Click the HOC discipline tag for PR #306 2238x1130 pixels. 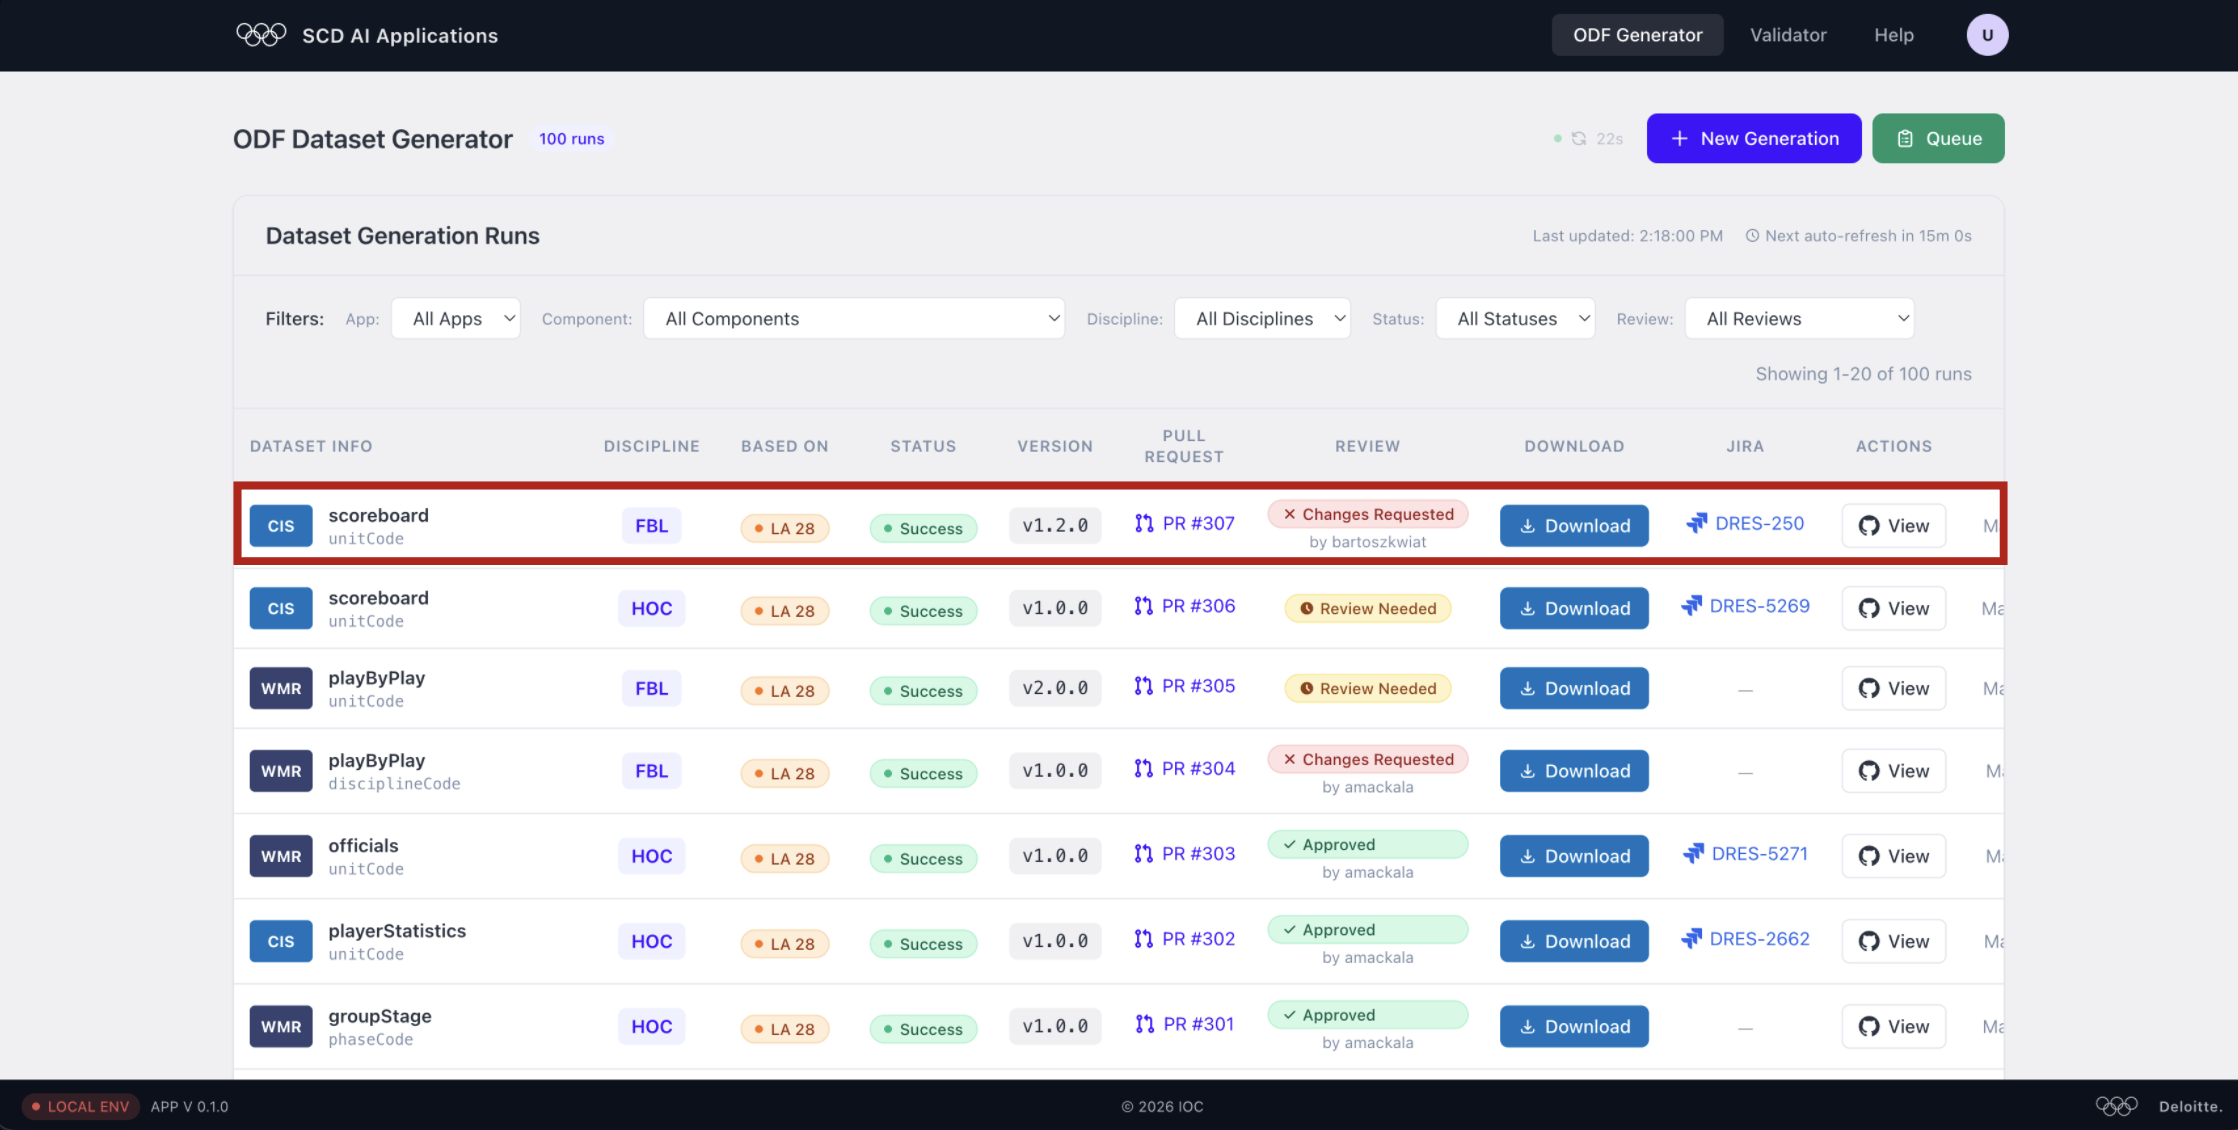(651, 609)
